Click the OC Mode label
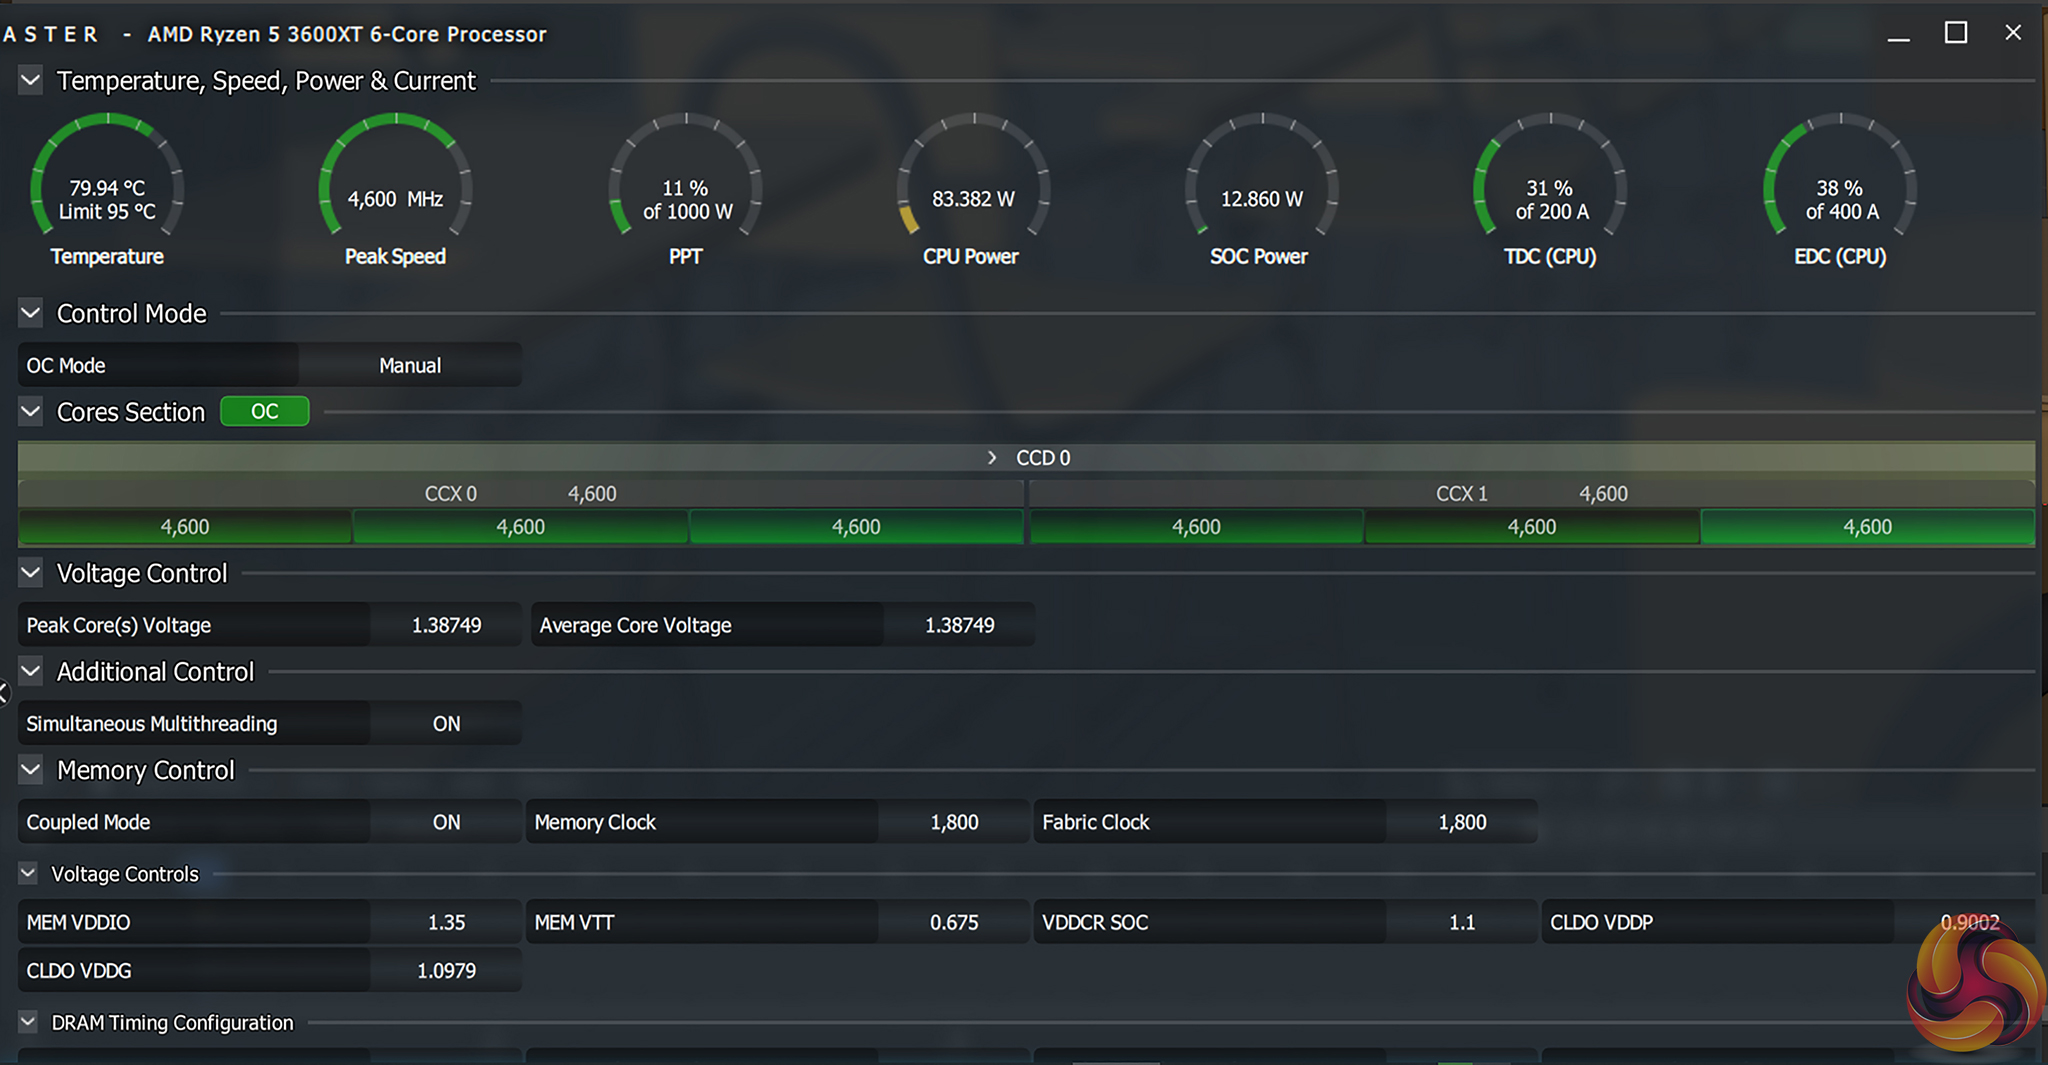 point(66,365)
